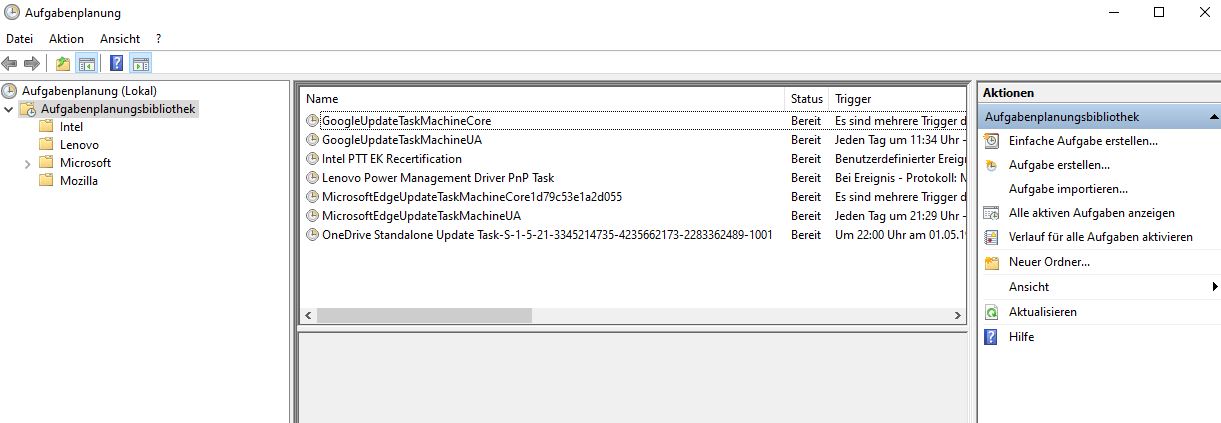Click the clock icon of OneDrive Standalone Update Task
Screen dimensions: 1221x423
point(312,235)
